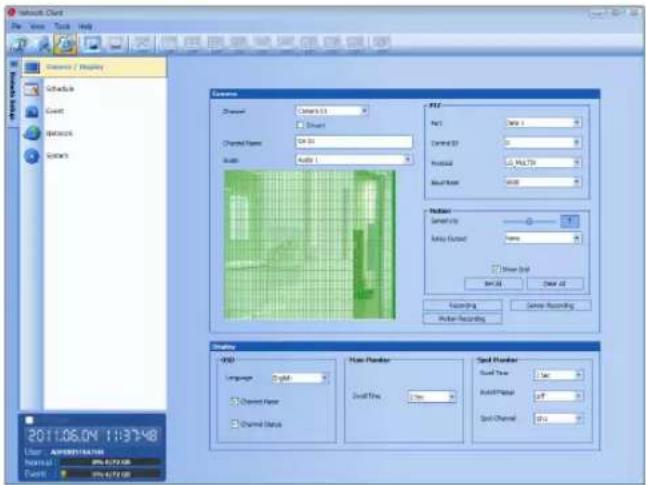Open the PTZ Baud Rate dropdown
646x485 pixels.
543,182
